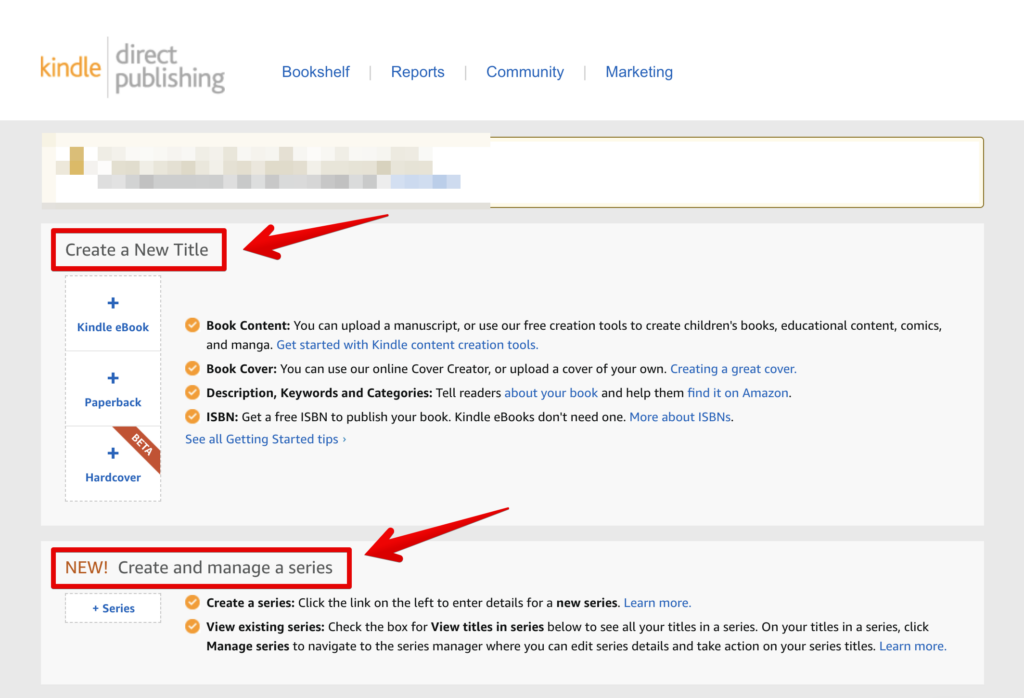Viewport: 1024px width, 698px height.
Task: Add a new series with + Series
Action: [113, 608]
